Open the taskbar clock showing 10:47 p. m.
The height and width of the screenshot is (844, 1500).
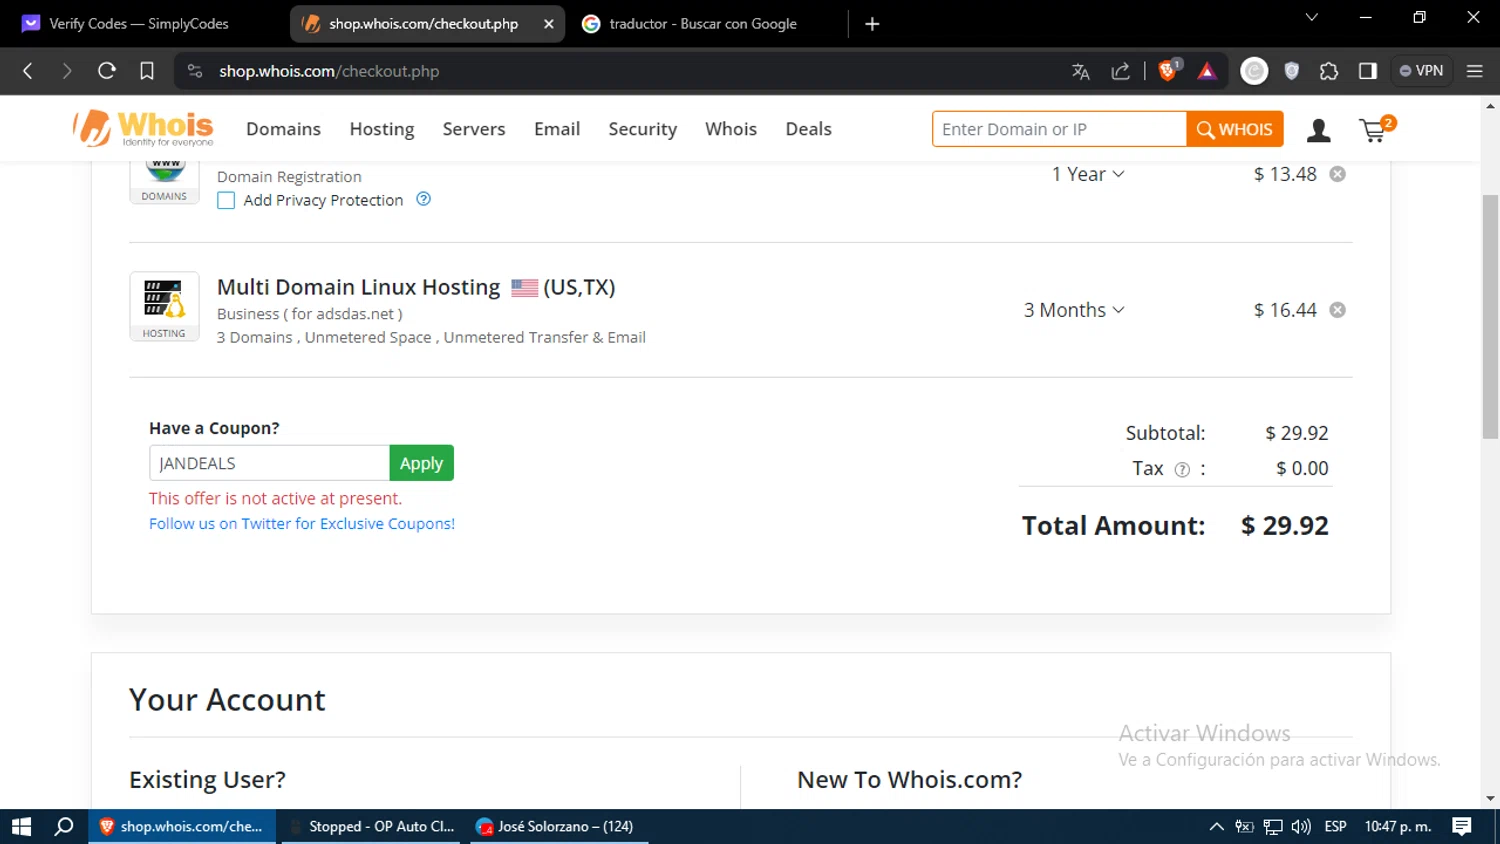point(1398,827)
